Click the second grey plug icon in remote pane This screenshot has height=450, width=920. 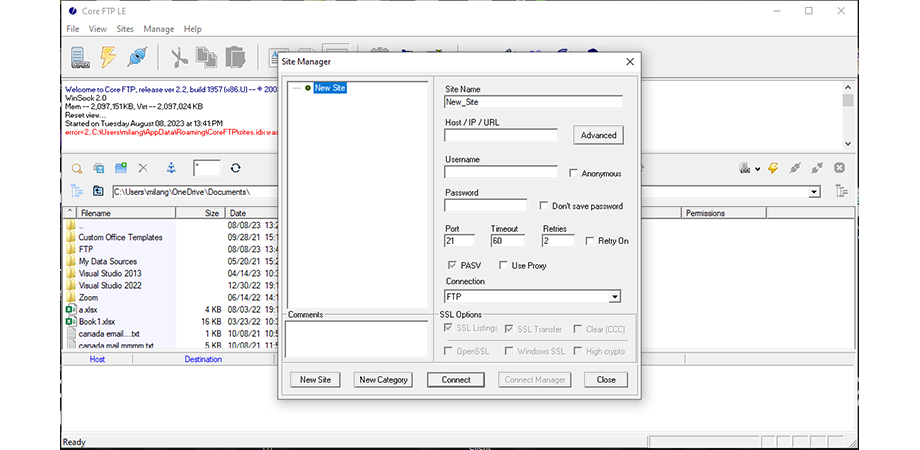click(x=817, y=168)
